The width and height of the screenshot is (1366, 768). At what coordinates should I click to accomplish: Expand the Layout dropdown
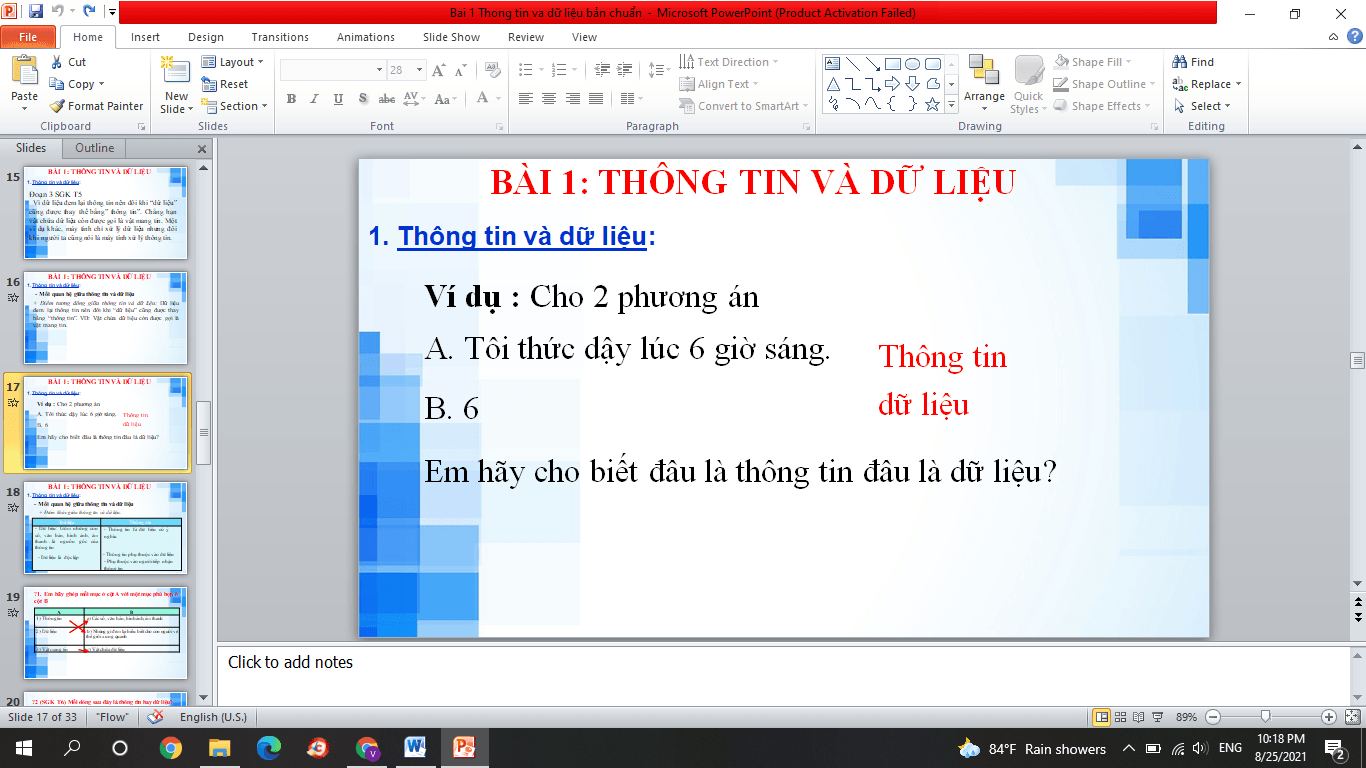[233, 62]
